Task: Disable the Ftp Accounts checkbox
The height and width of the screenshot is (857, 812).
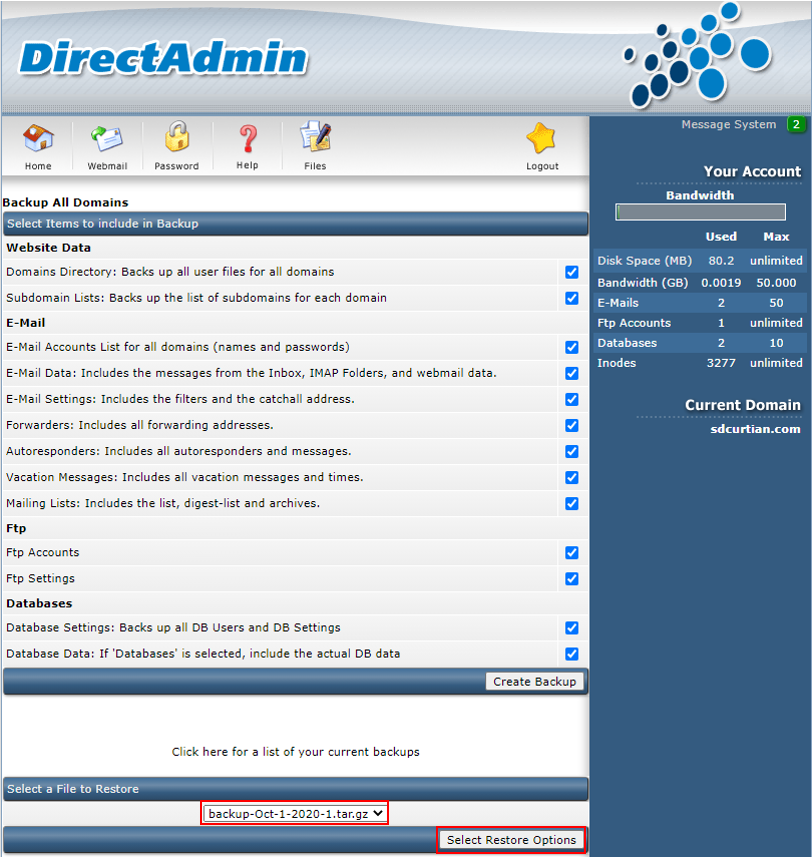Action: 572,553
